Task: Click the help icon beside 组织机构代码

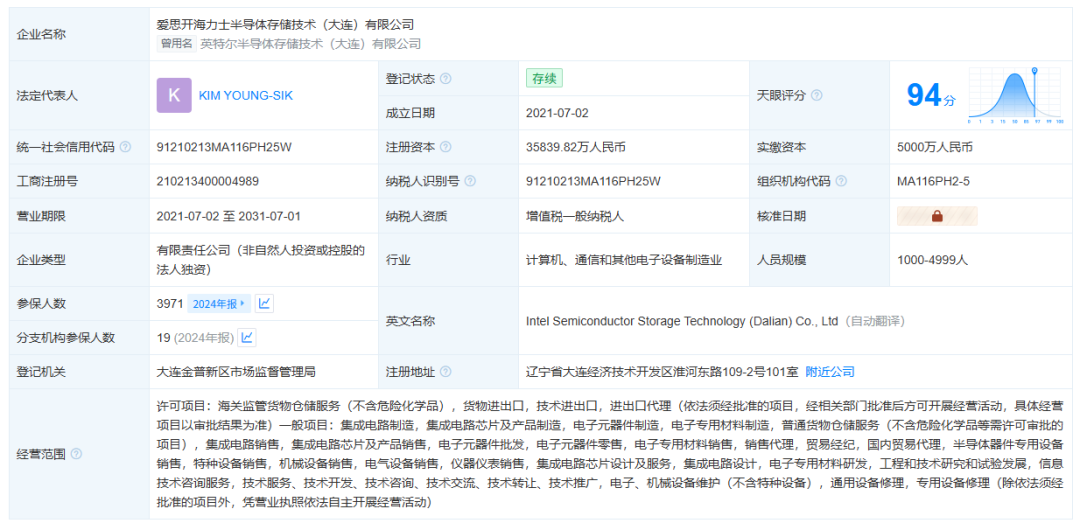Action: [841, 181]
